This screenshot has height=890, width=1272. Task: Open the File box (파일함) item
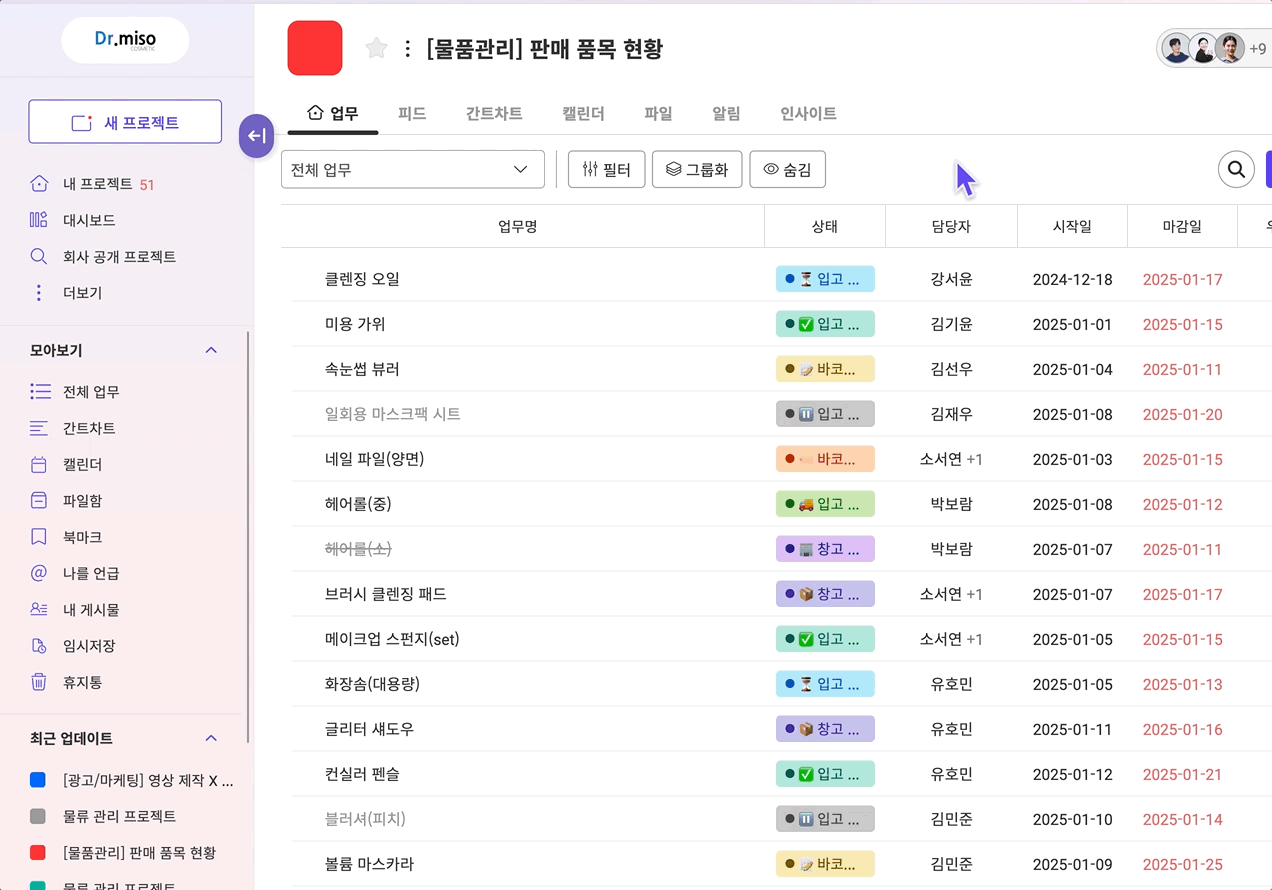pyautogui.click(x=82, y=501)
